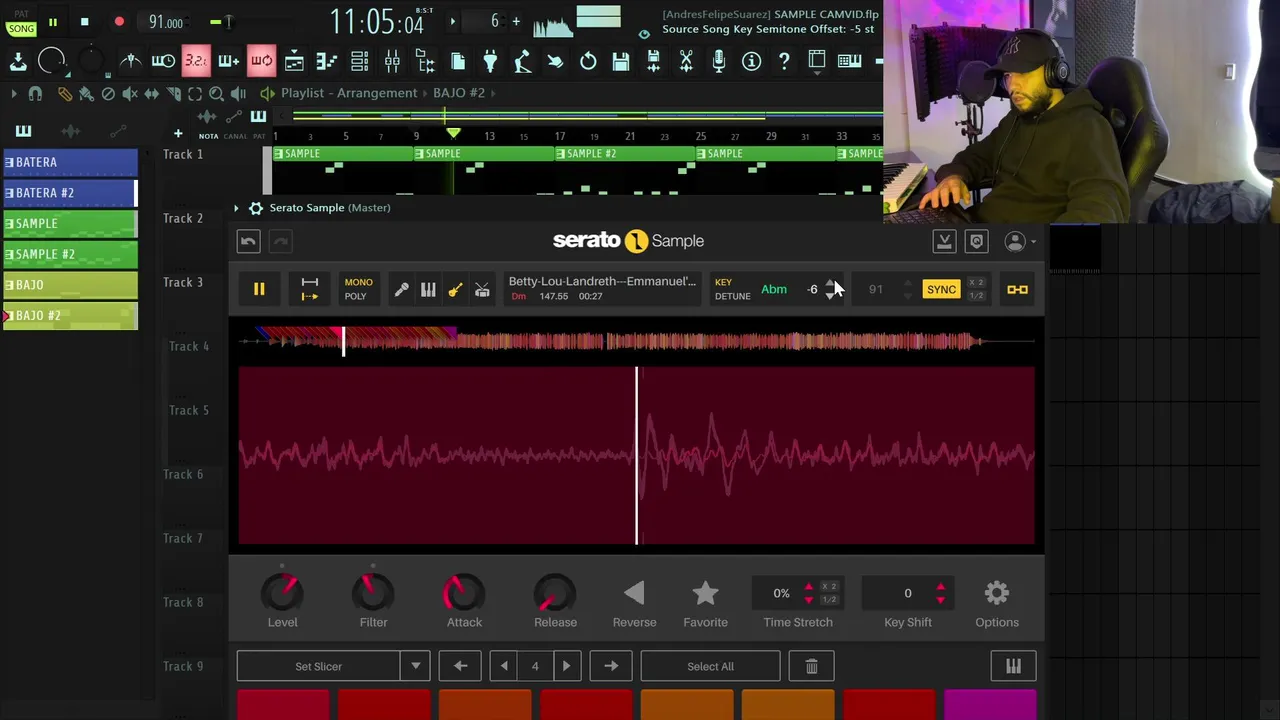Open the Channel rack icon
This screenshot has width=1280, height=720.
point(359,62)
